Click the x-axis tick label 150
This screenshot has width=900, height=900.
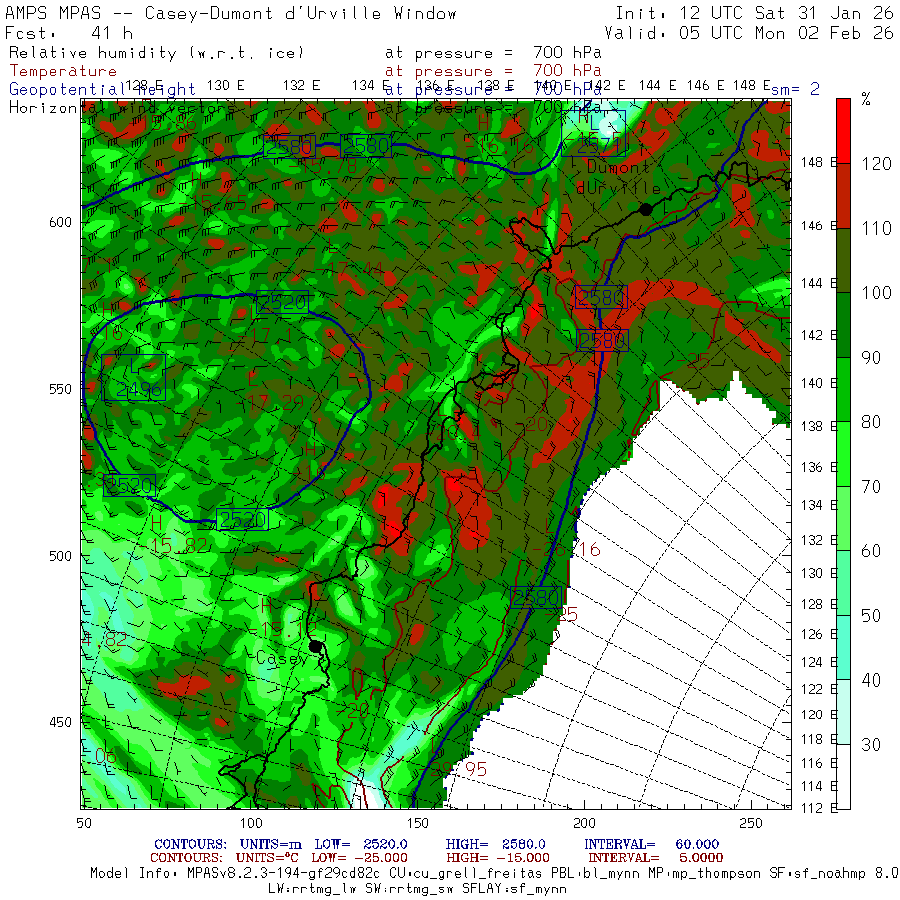point(417,824)
